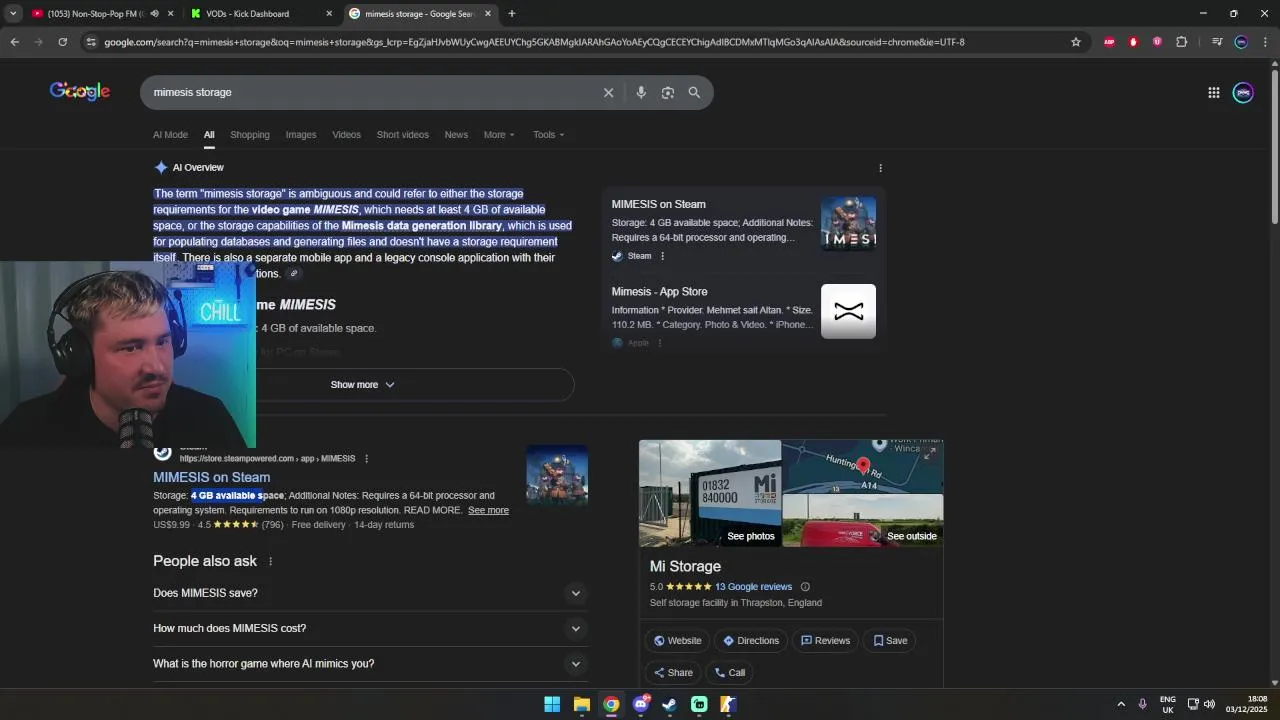Open info icon next to Google reviews
The height and width of the screenshot is (720, 1280).
coord(805,587)
